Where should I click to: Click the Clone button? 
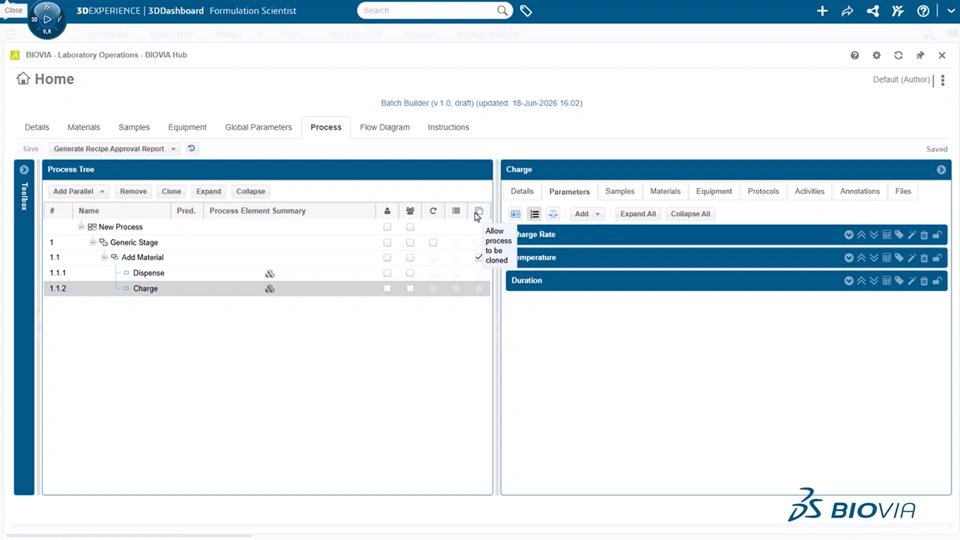pos(171,192)
